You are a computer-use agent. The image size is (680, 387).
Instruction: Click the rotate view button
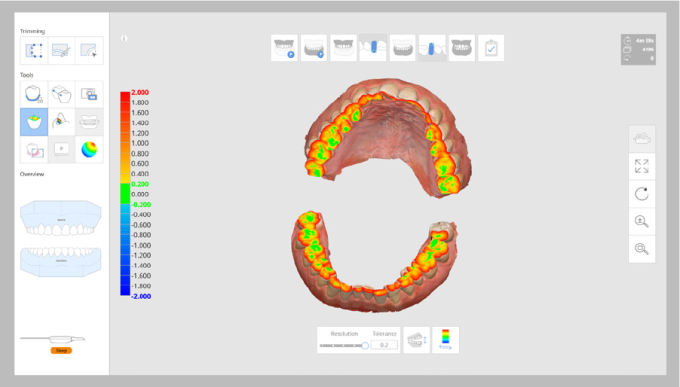642,194
